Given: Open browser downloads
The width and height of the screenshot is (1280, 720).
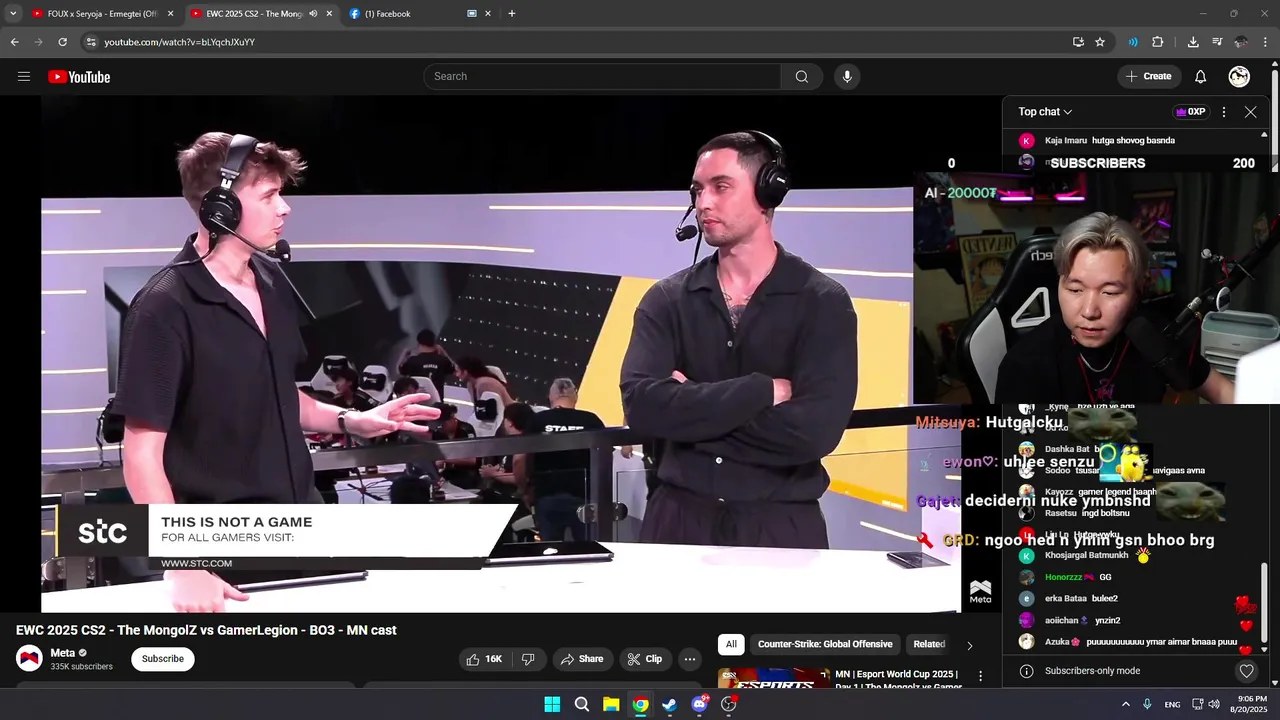Looking at the screenshot, I should pos(1193,42).
